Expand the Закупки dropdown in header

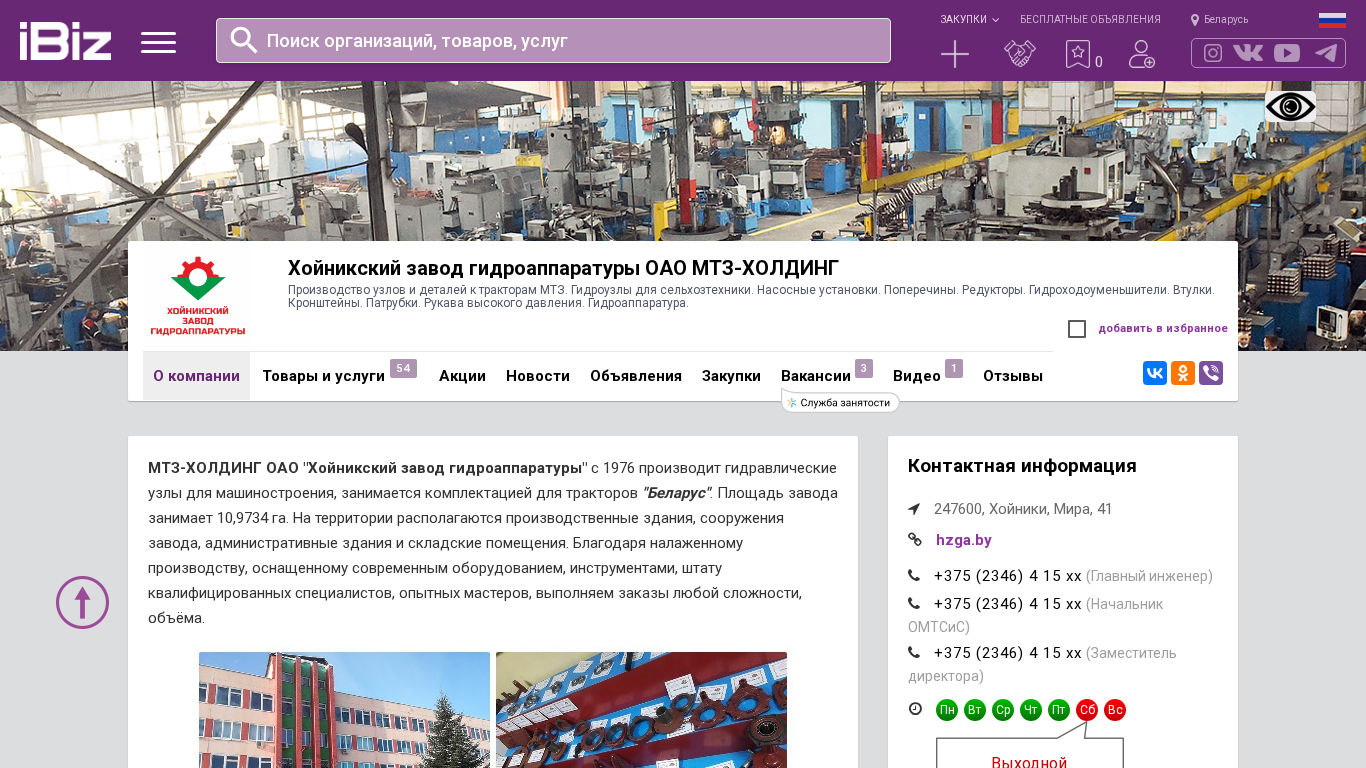point(969,19)
